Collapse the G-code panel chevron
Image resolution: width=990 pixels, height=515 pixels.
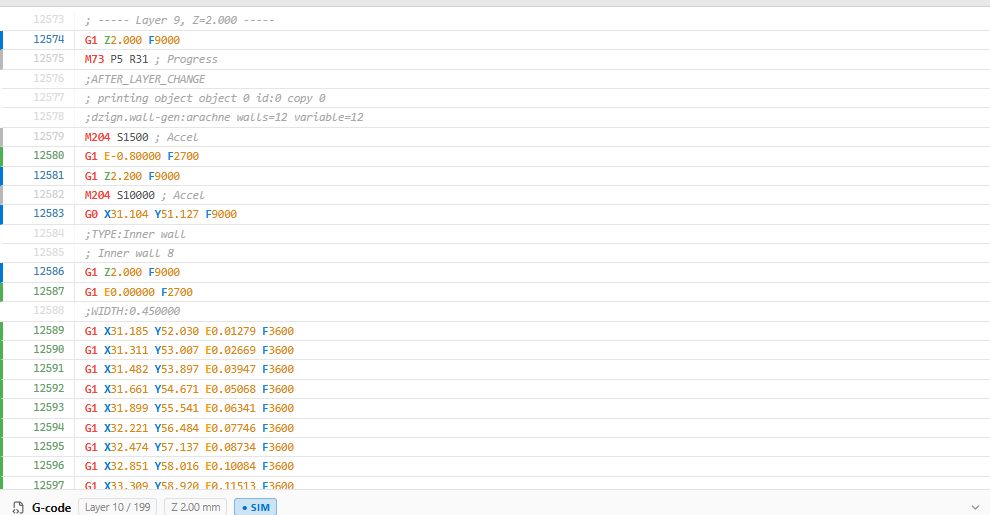[976, 507]
